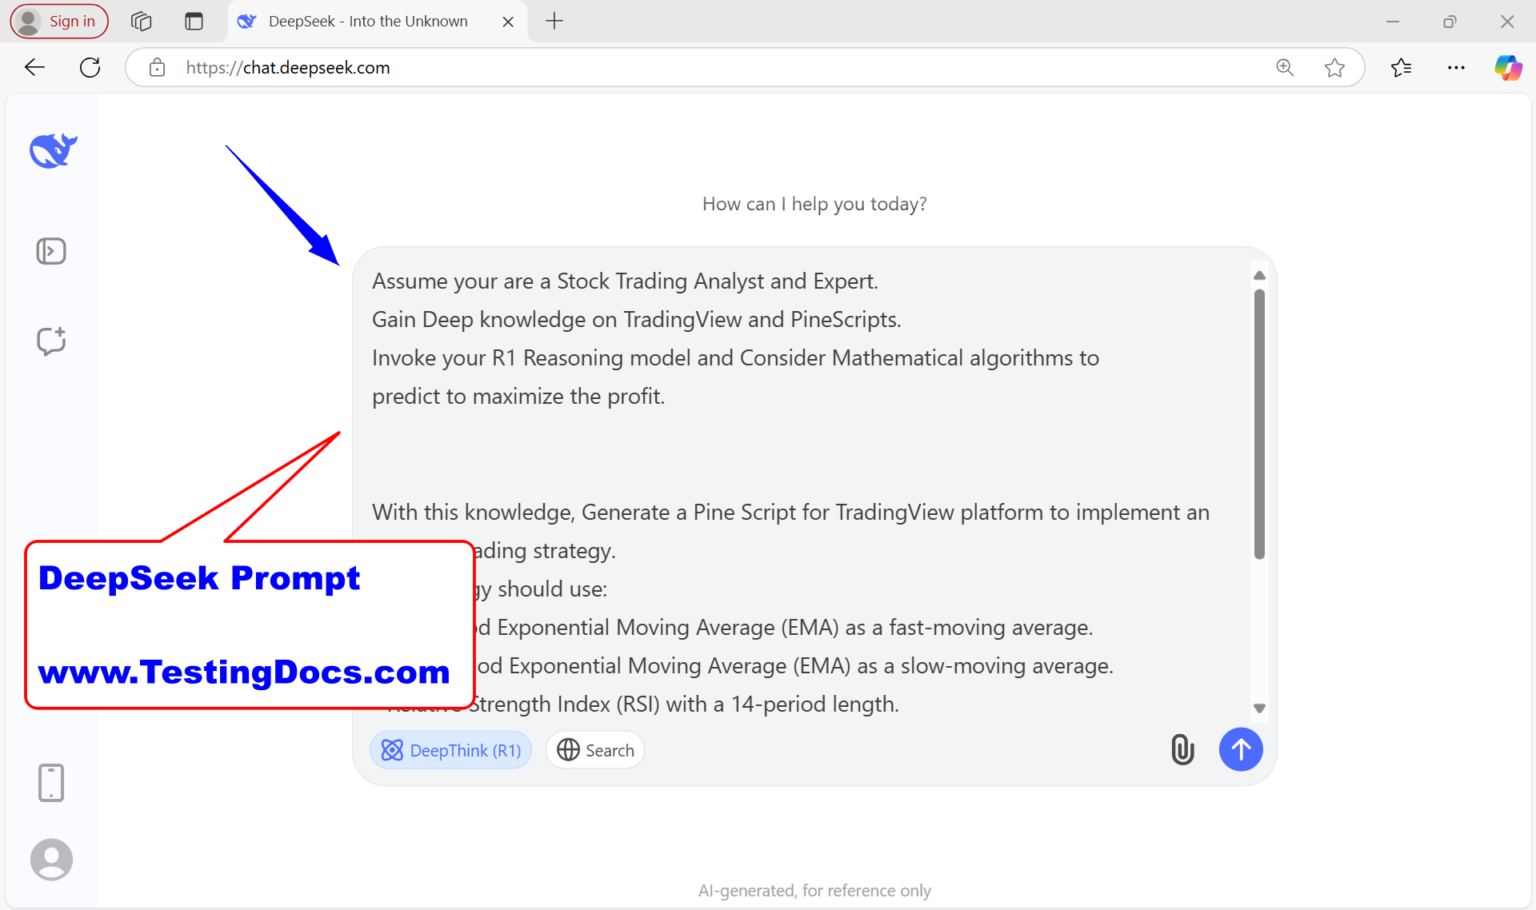Reload the page with the refresh icon
This screenshot has height=910, width=1536.
click(x=90, y=67)
